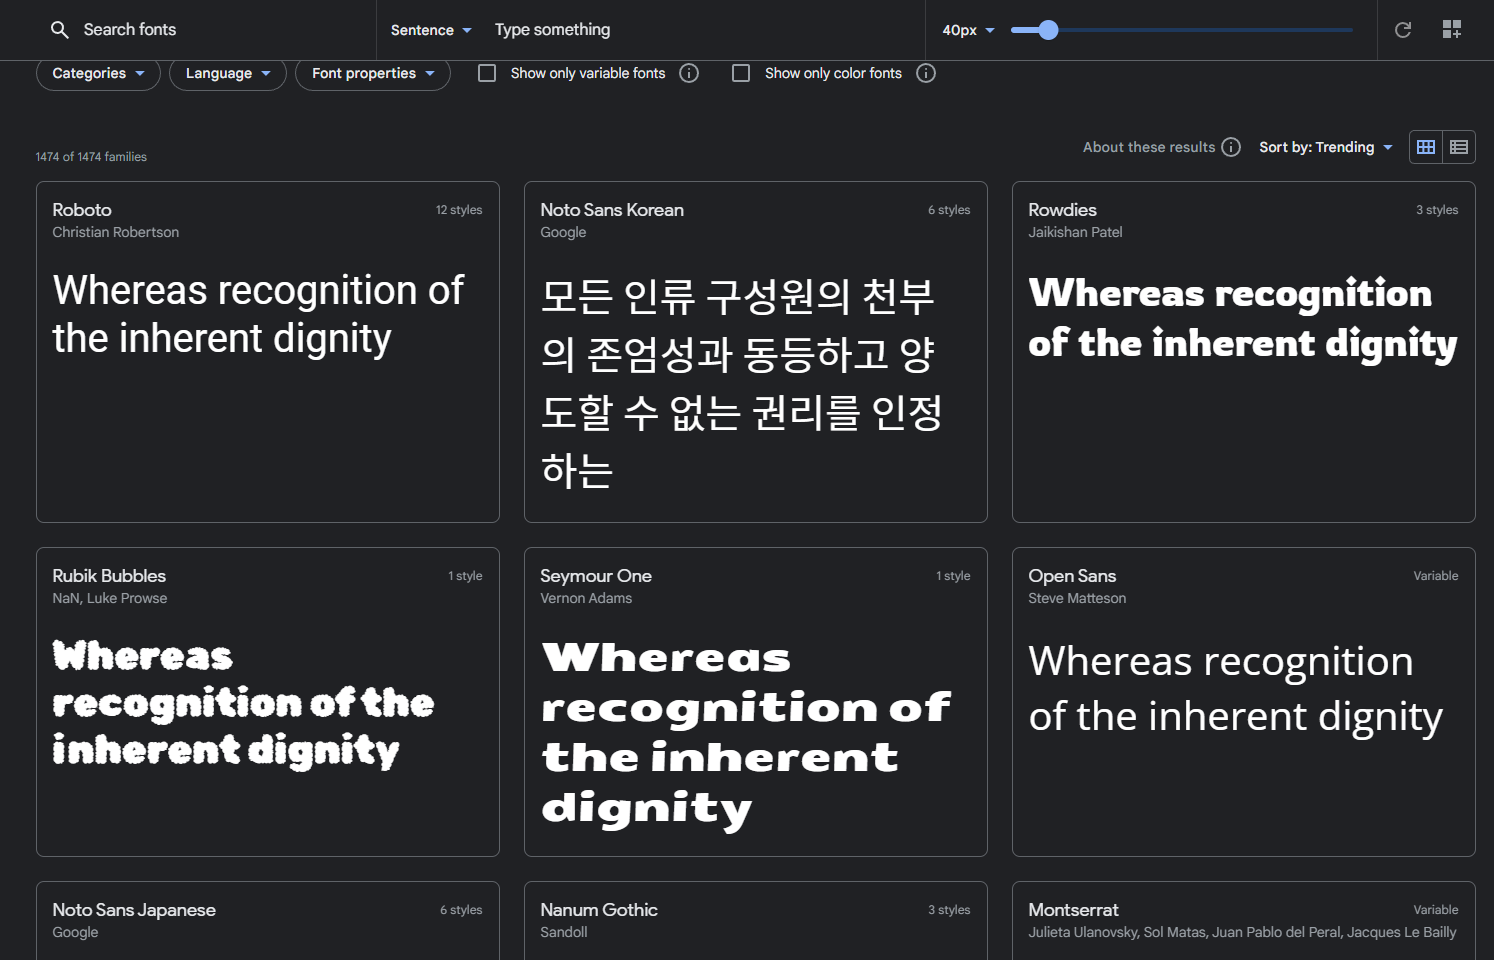Click 'Steve Matteson' author text
Image resolution: width=1494 pixels, height=960 pixels.
pyautogui.click(x=1077, y=598)
